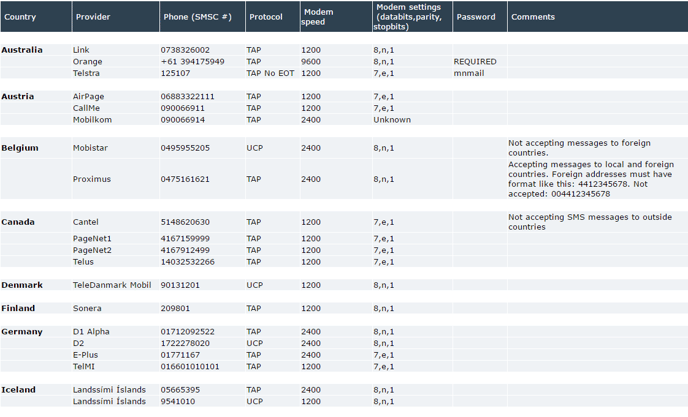Select the Telstra provider cell
Image resolution: width=688 pixels, height=417 pixels.
pyautogui.click(x=86, y=73)
